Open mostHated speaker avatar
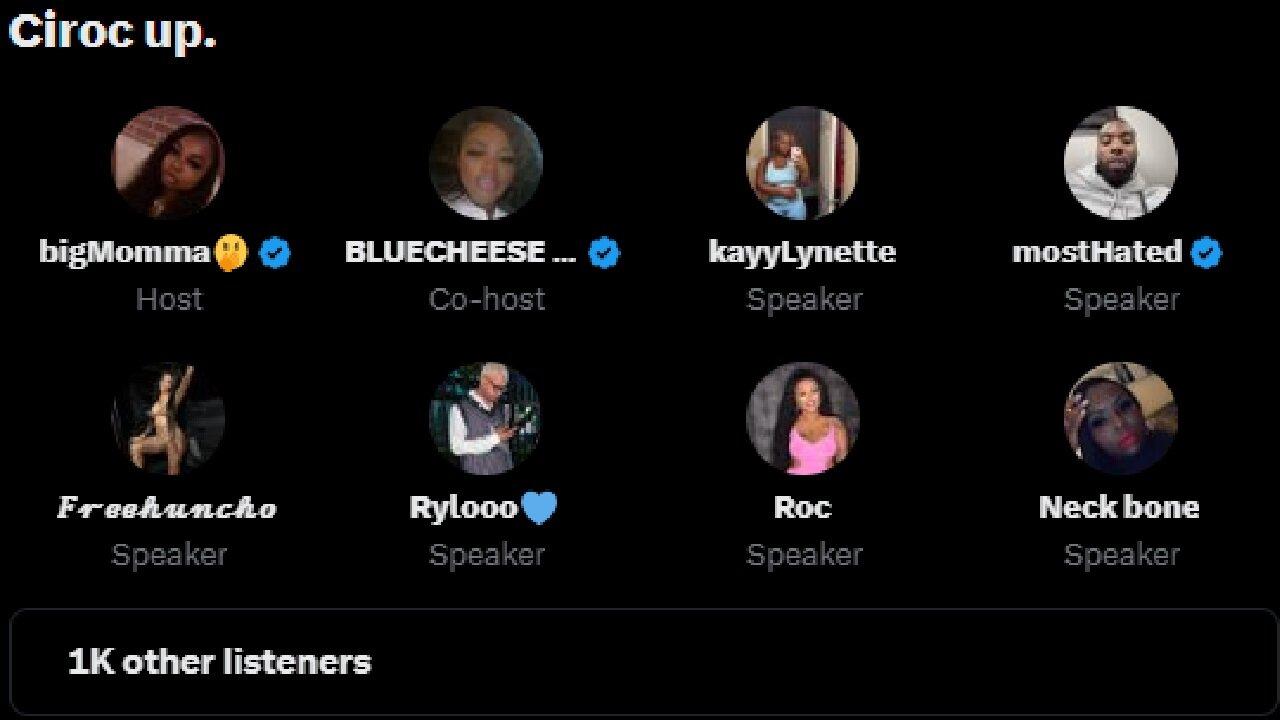The height and width of the screenshot is (720, 1280). coord(1120,163)
